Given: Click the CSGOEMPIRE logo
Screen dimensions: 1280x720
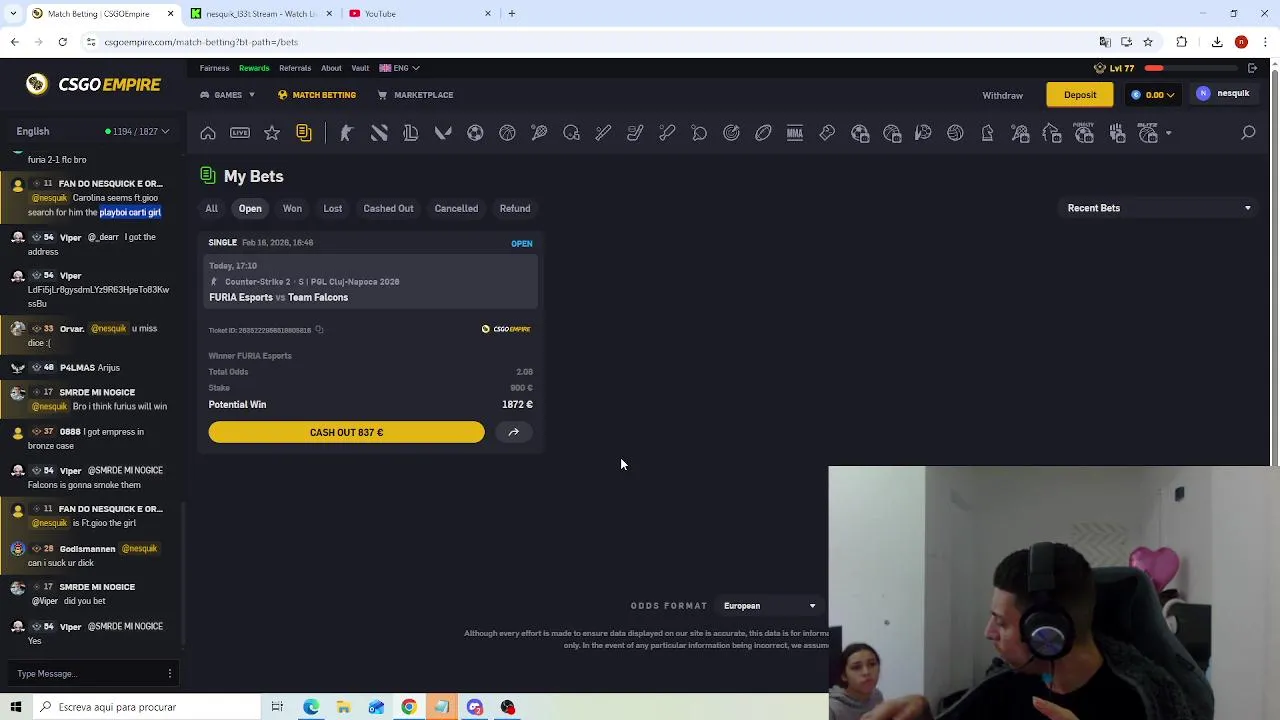Looking at the screenshot, I should (x=94, y=85).
